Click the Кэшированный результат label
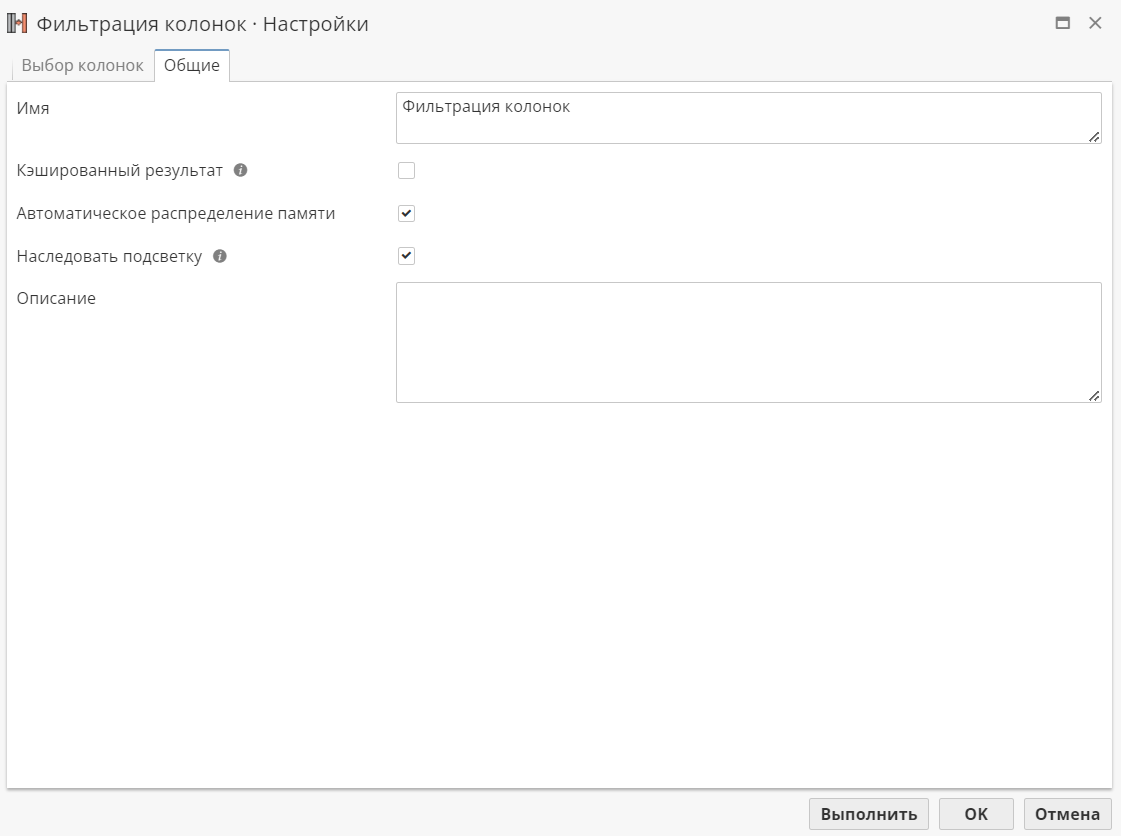This screenshot has height=836, width=1121. [x=119, y=170]
